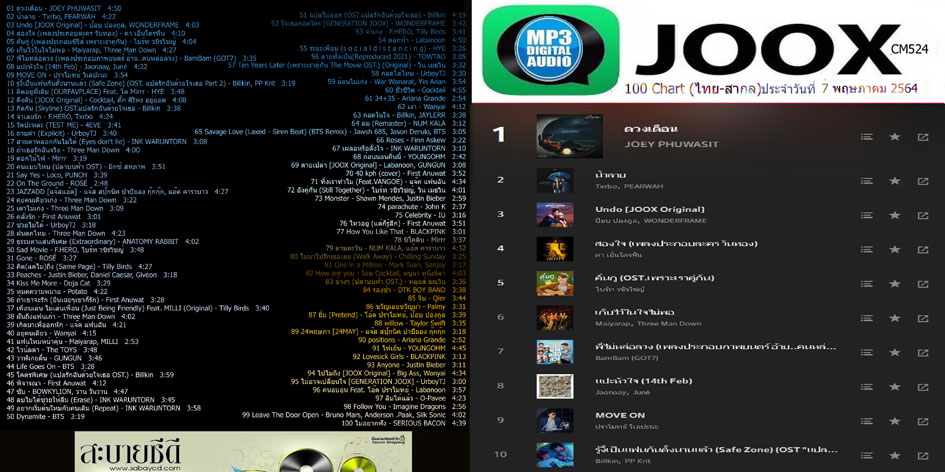Click playlist icon on Jaonaay, Juné row
Viewport: 945px width, 472px height.
point(867,386)
